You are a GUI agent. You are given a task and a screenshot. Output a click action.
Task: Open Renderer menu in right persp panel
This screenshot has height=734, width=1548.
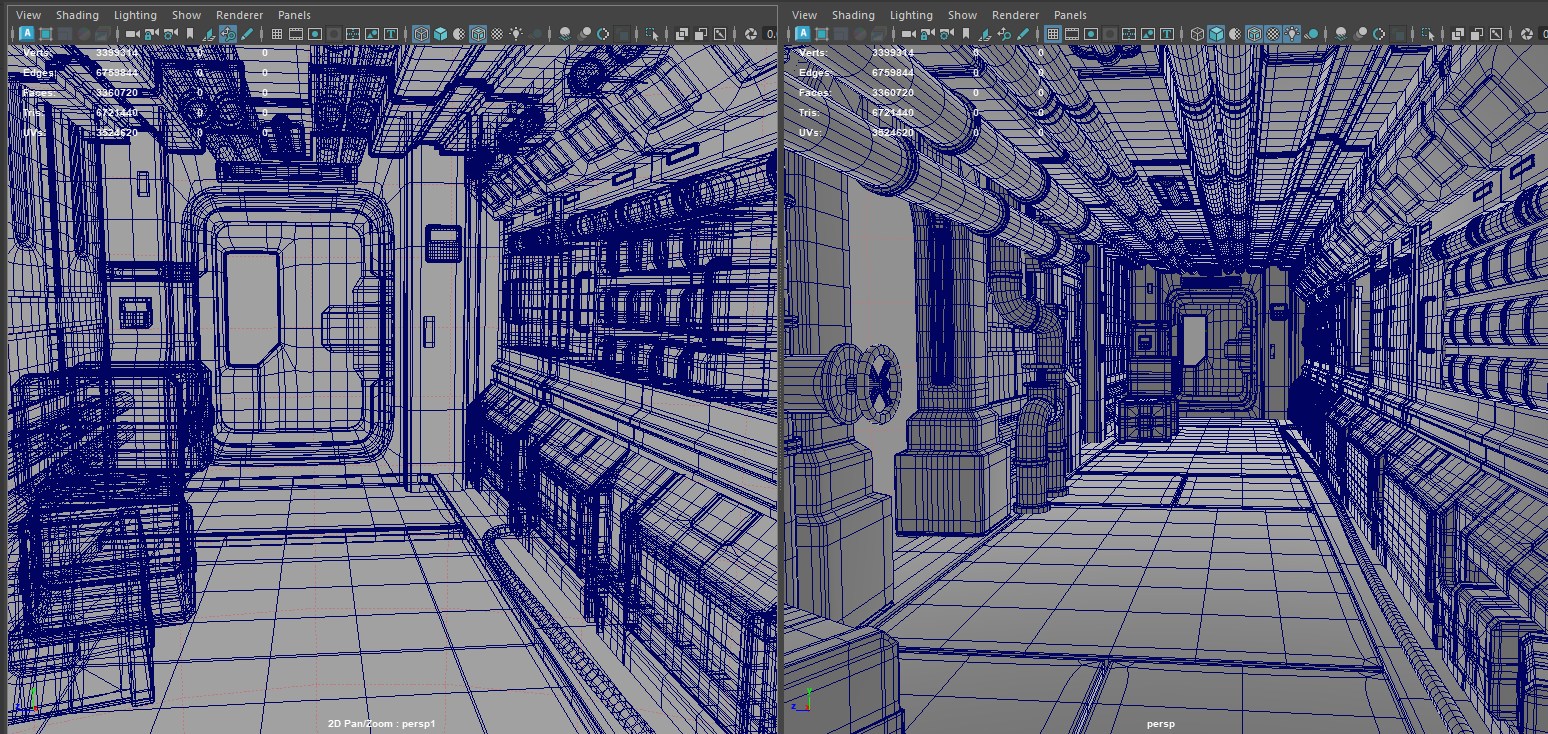[1015, 15]
